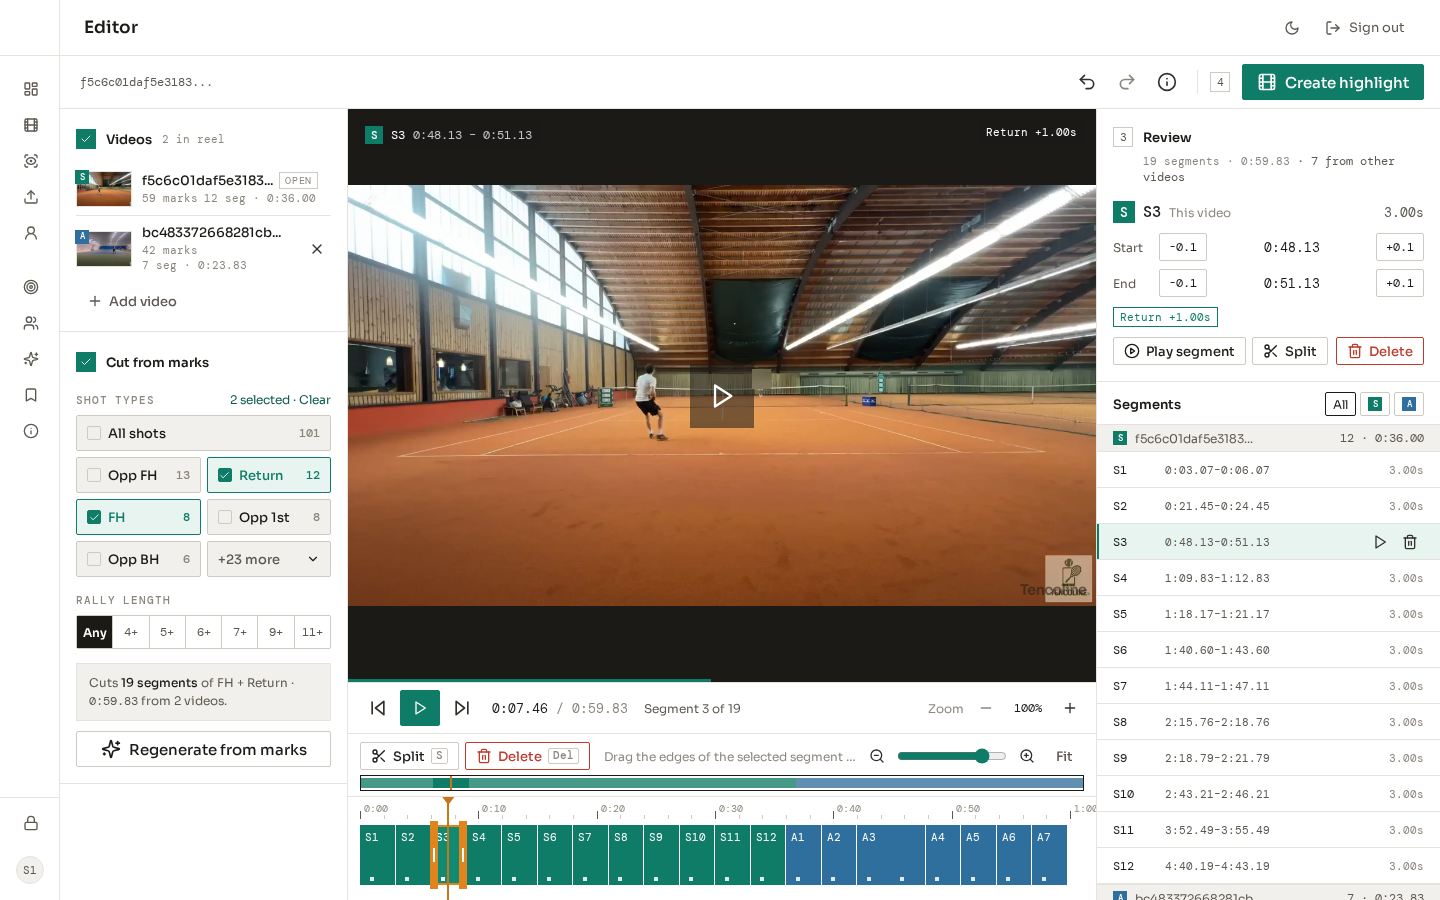This screenshot has width=1440, height=900.
Task: Open the bookmark icon in sidebar
Action: (31, 395)
